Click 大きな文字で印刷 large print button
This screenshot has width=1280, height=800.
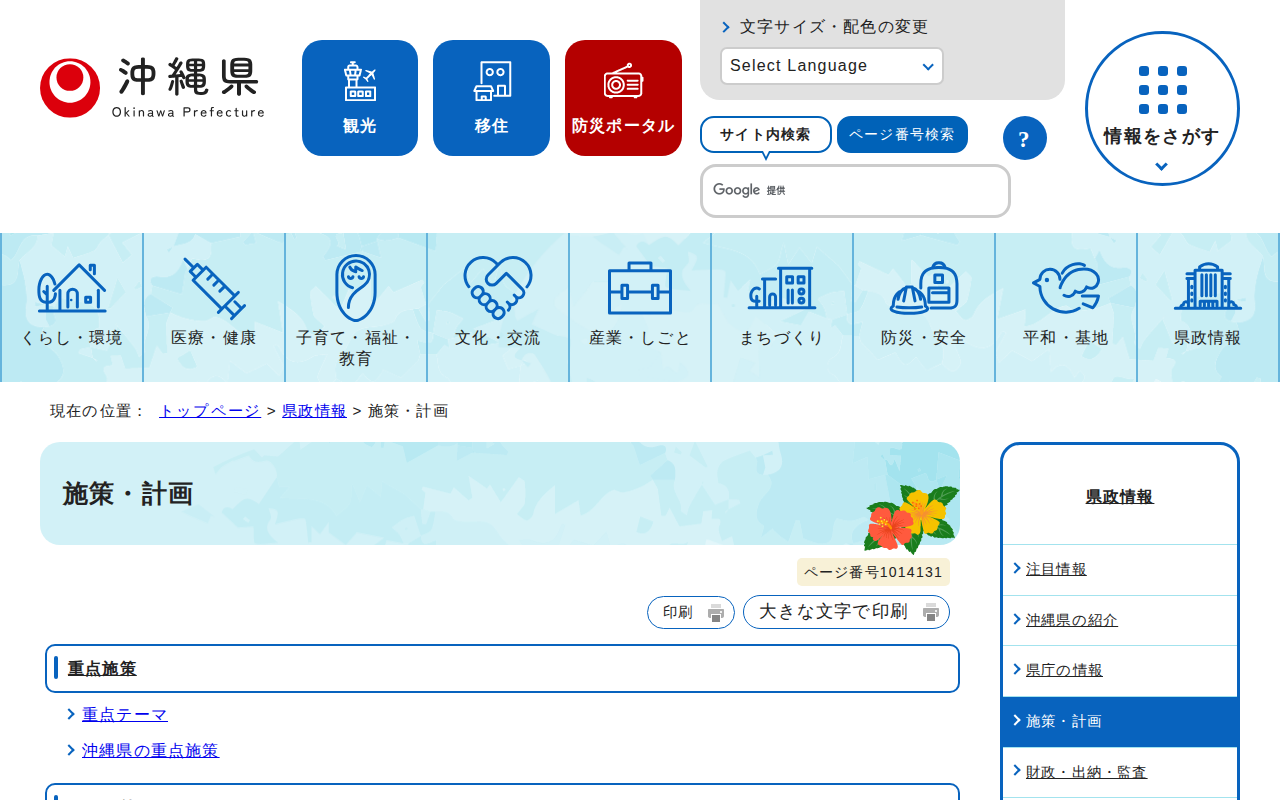coord(846,612)
